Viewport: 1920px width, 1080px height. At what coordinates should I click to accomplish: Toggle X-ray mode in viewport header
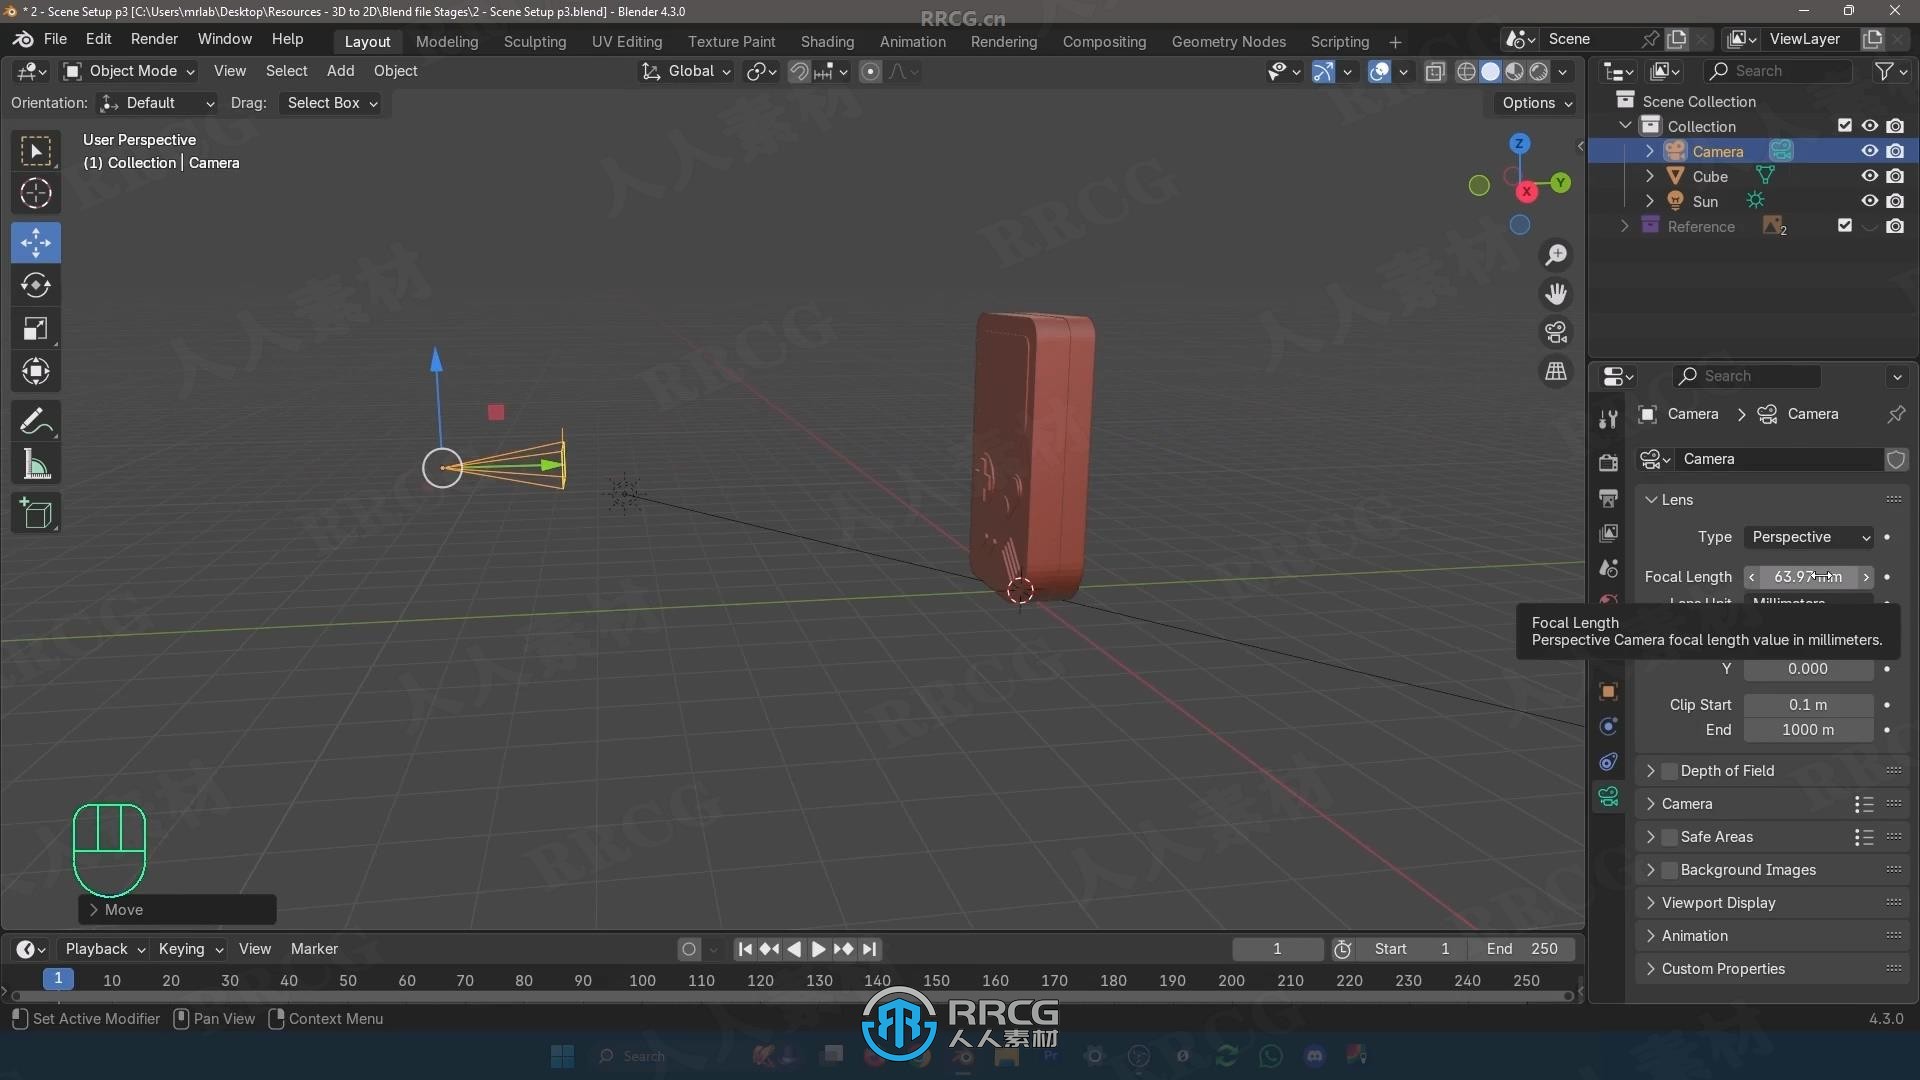point(1435,72)
